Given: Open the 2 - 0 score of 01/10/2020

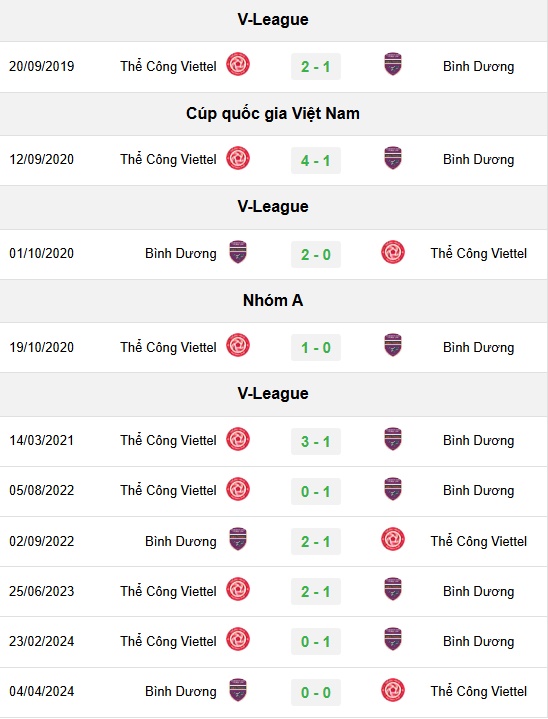Looking at the screenshot, I should [x=316, y=254].
